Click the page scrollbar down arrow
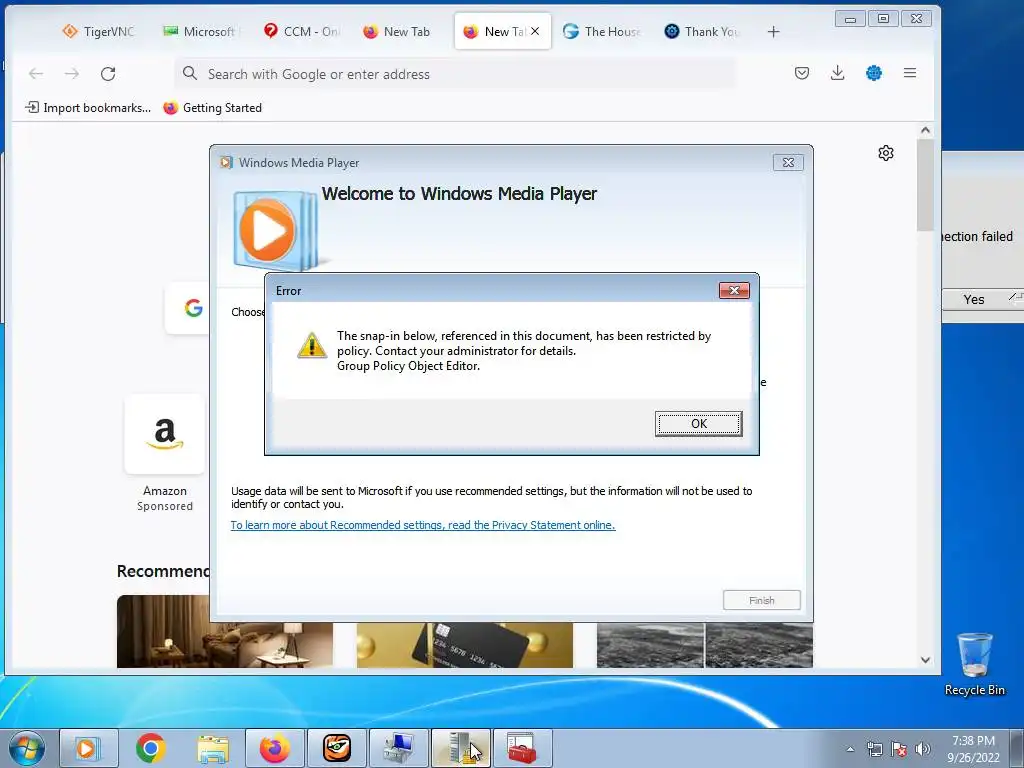Screen dimensions: 1024x768 tap(925, 660)
